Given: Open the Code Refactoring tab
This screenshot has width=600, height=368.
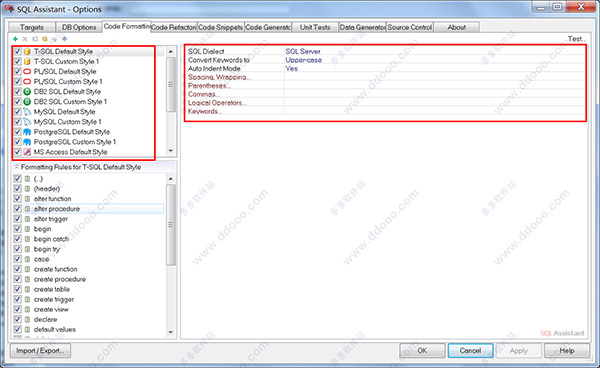Looking at the screenshot, I should 174,27.
